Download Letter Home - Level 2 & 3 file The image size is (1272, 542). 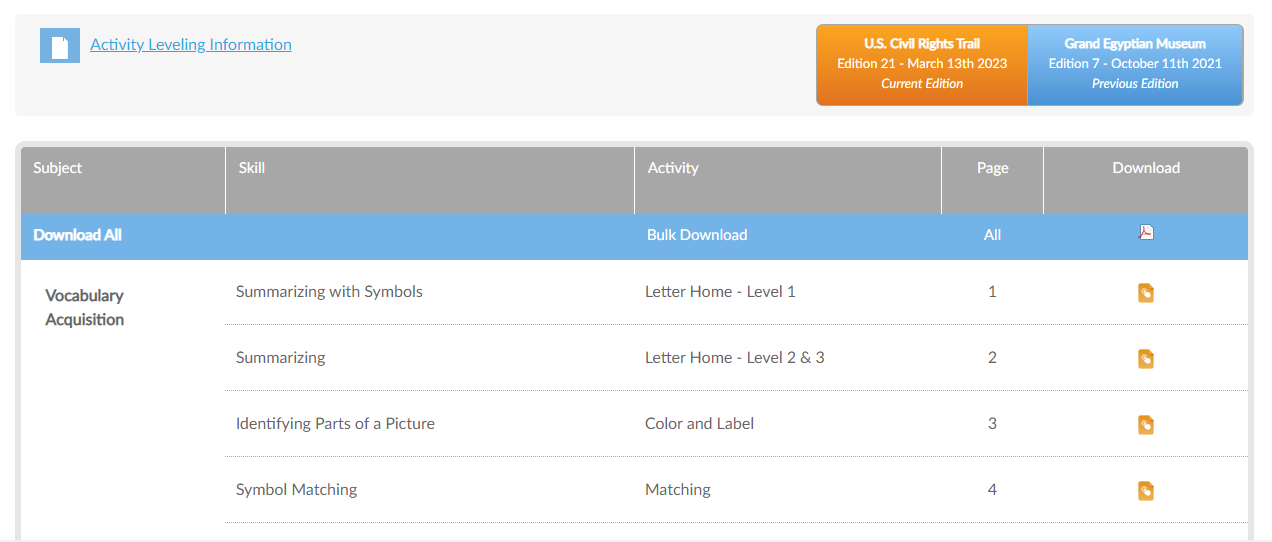[x=1146, y=359]
